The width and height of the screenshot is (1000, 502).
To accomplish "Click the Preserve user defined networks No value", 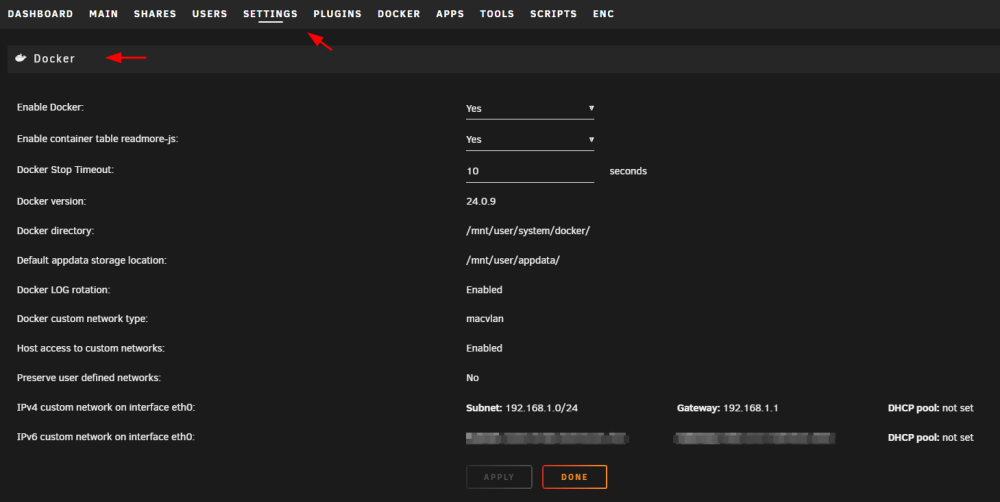I will 473,378.
